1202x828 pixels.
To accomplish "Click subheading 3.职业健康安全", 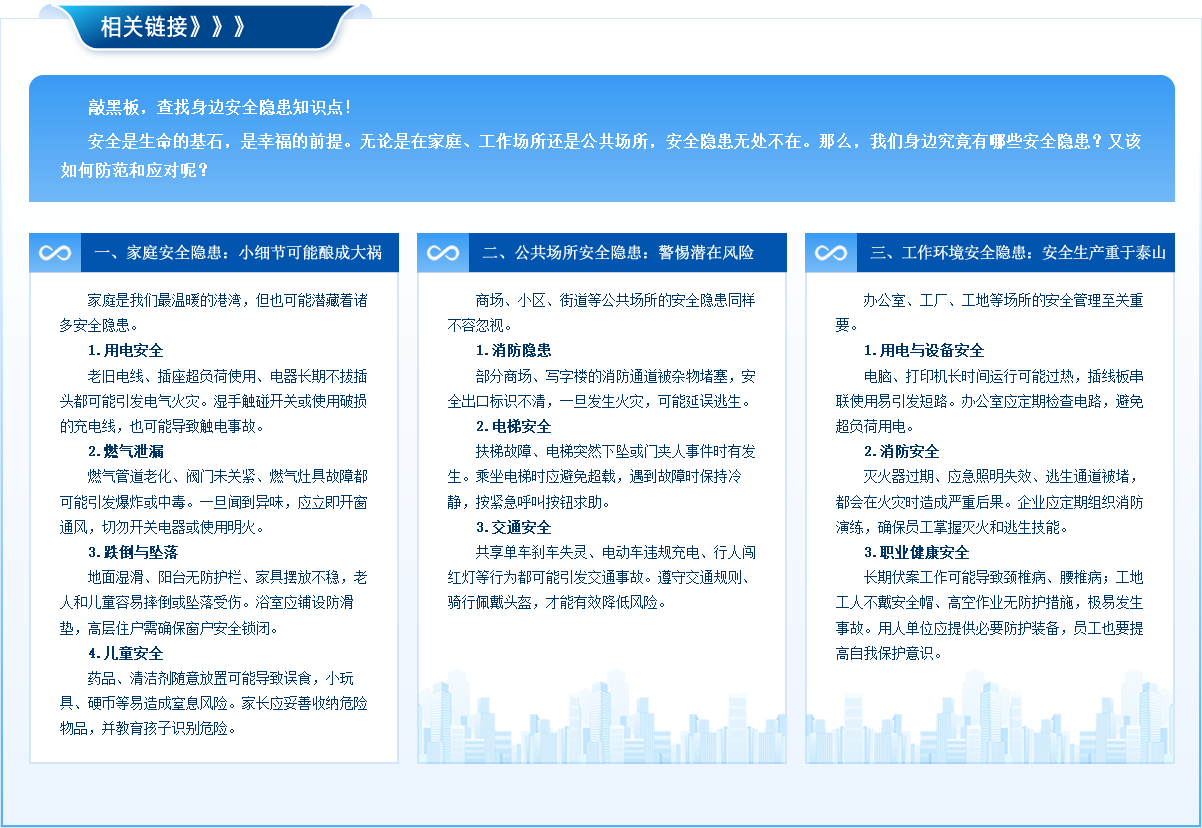I will pos(917,553).
